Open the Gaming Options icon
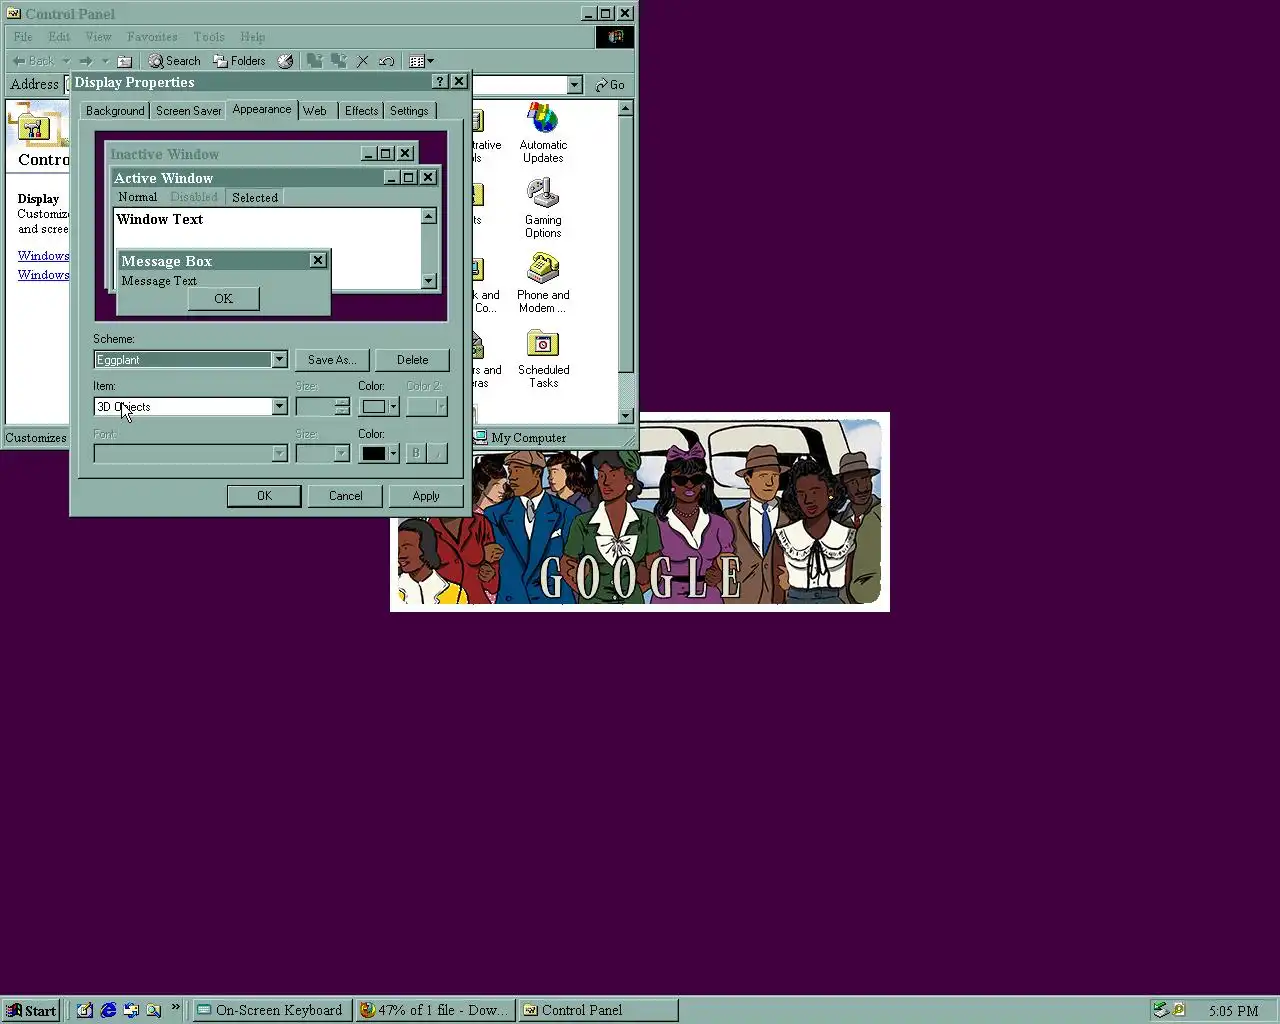This screenshot has height=1024, width=1280. pos(543,208)
